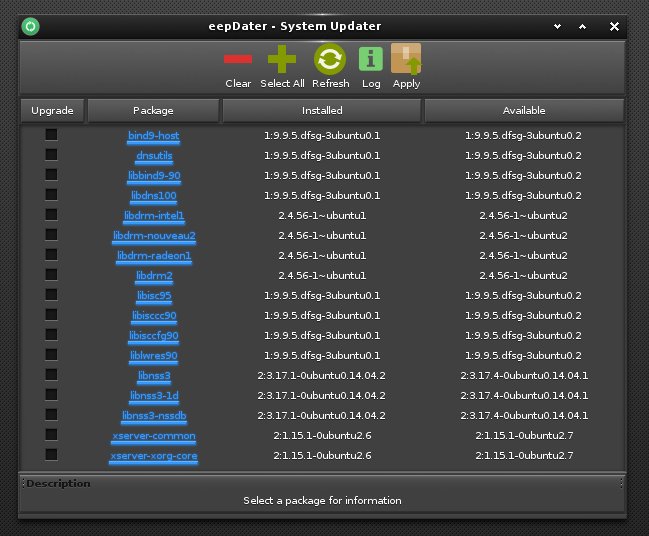Click the red Clear icon
The height and width of the screenshot is (536, 649).
pos(238,59)
